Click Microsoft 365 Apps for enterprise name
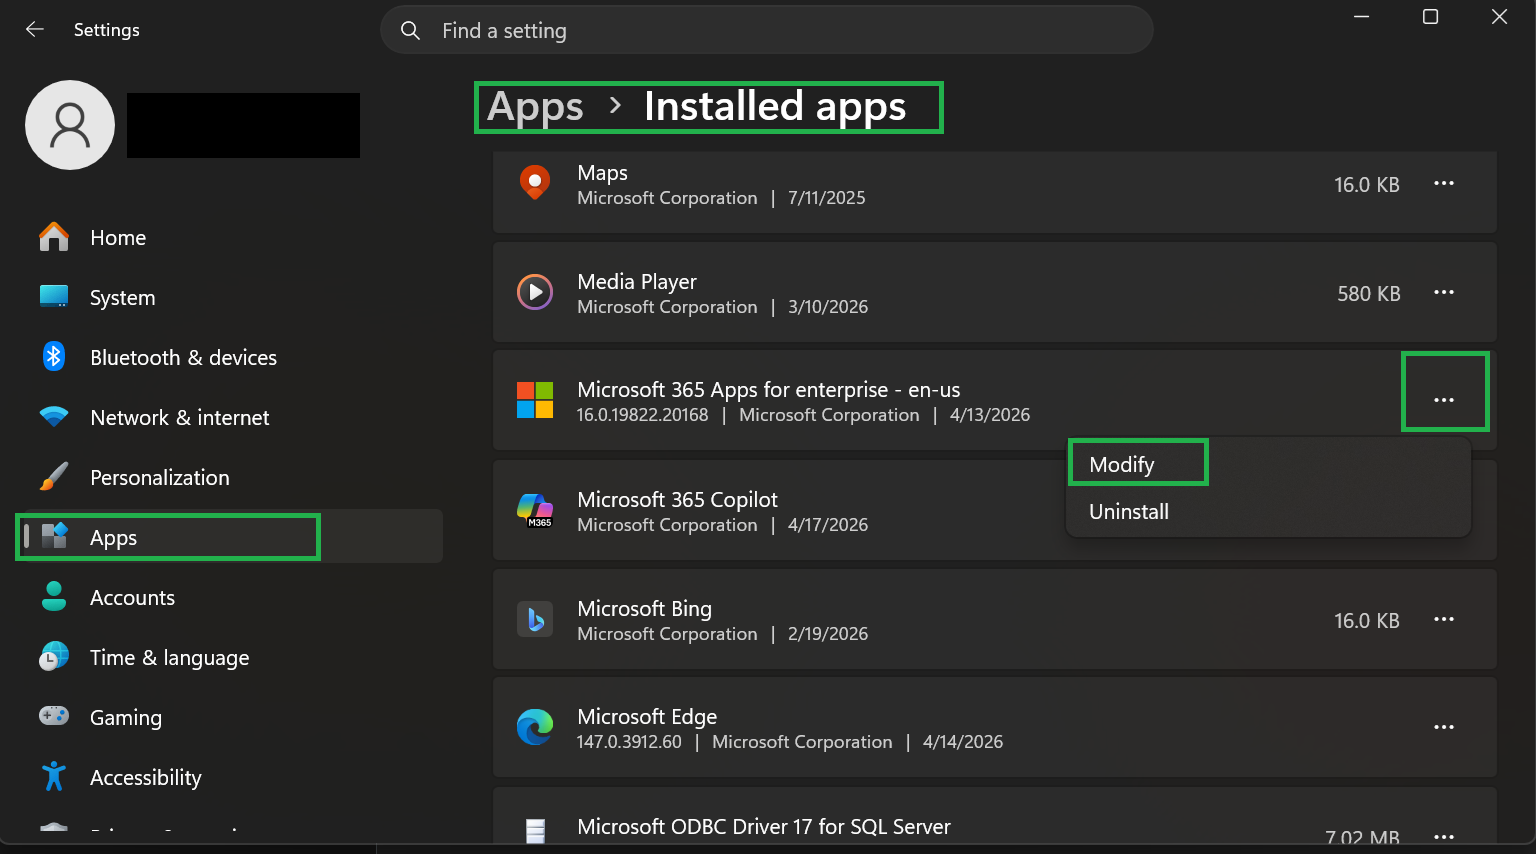This screenshot has height=854, width=1536. click(769, 390)
